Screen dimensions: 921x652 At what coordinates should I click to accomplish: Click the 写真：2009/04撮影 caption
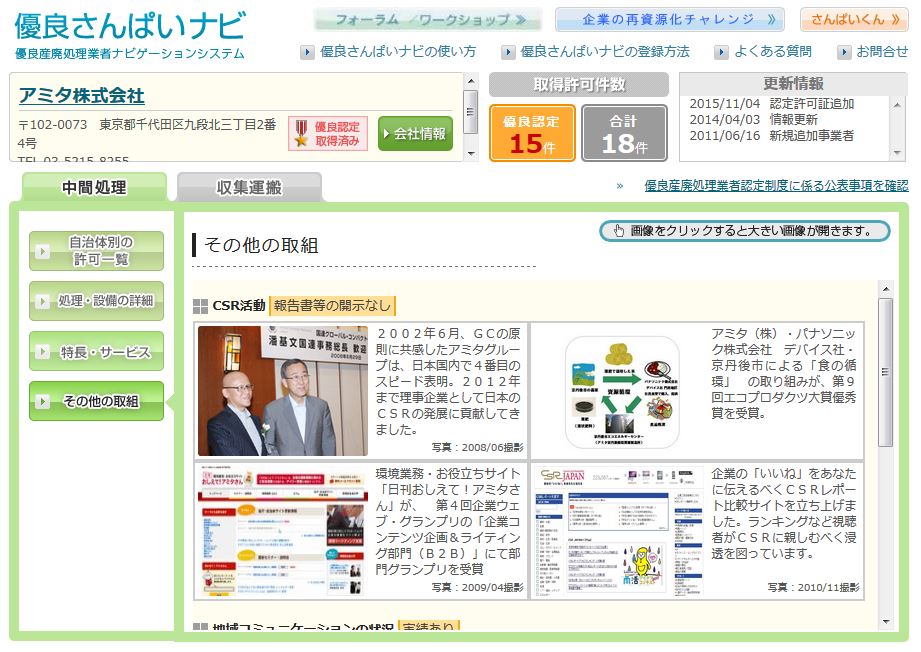coord(477,587)
